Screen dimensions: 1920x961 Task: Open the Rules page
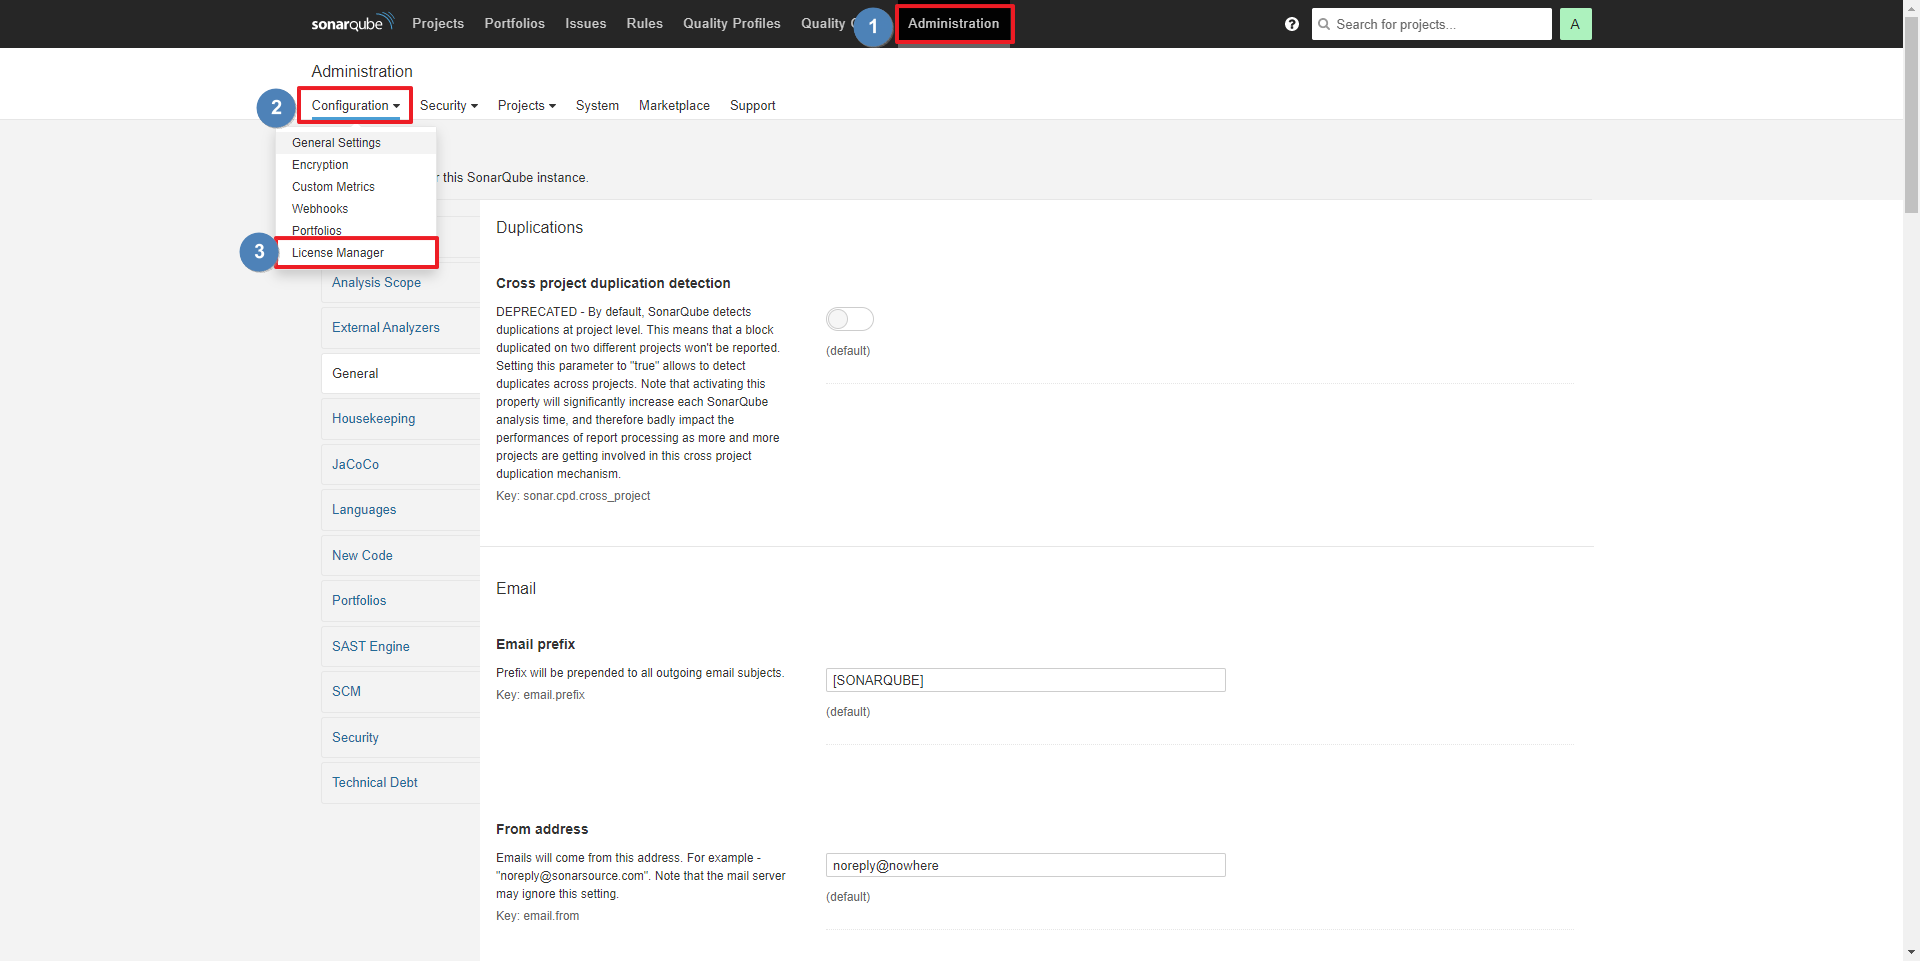click(x=645, y=23)
